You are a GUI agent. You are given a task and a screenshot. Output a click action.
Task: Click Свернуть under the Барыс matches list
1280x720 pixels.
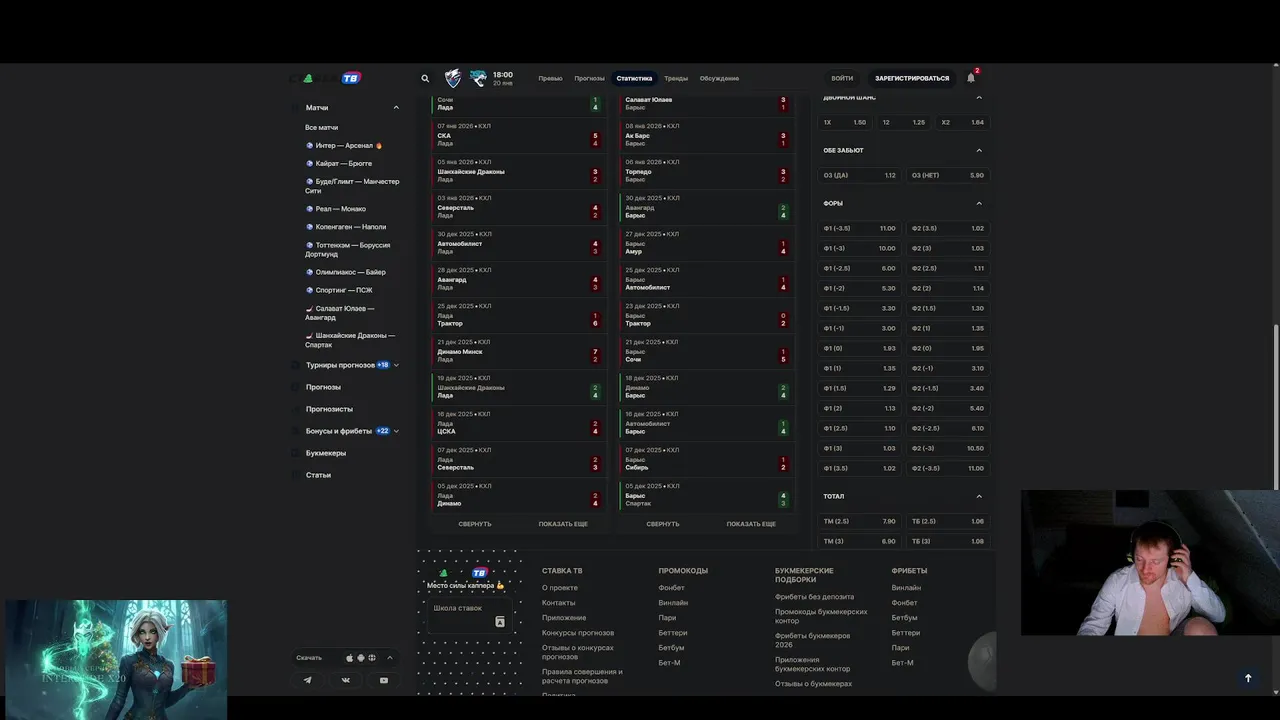tap(663, 524)
